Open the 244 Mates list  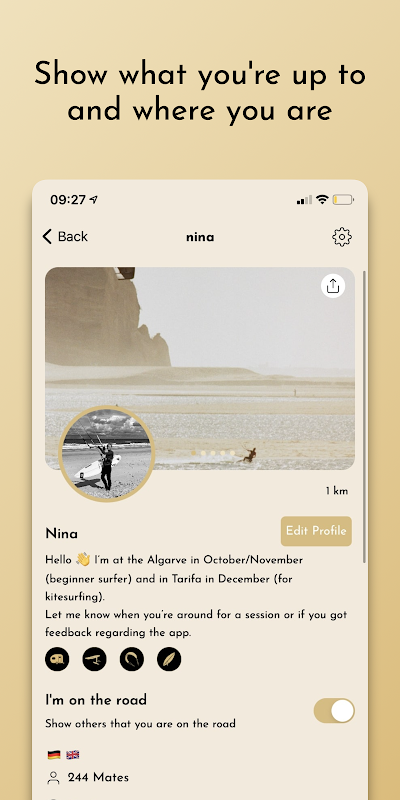pyautogui.click(x=98, y=778)
